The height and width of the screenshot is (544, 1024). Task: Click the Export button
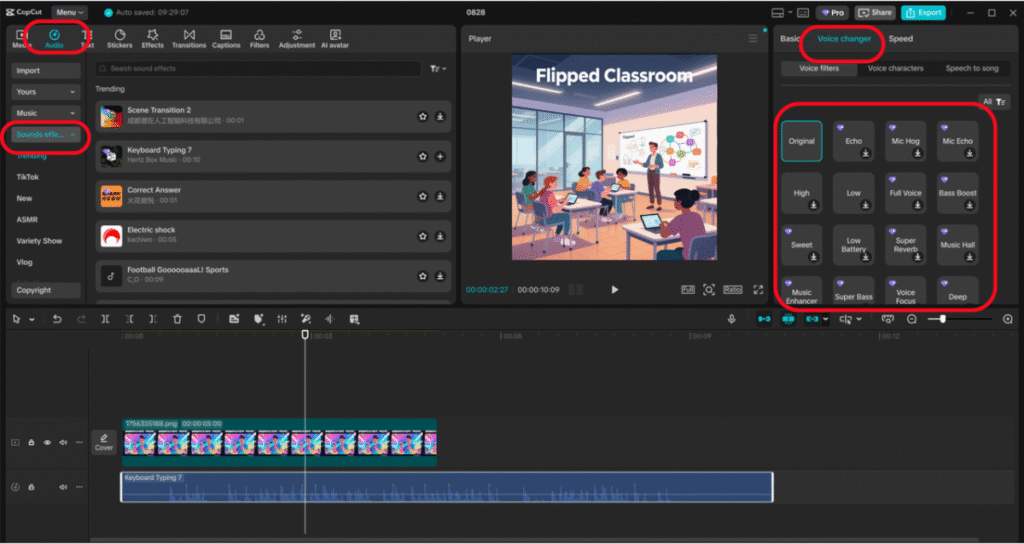click(x=923, y=13)
